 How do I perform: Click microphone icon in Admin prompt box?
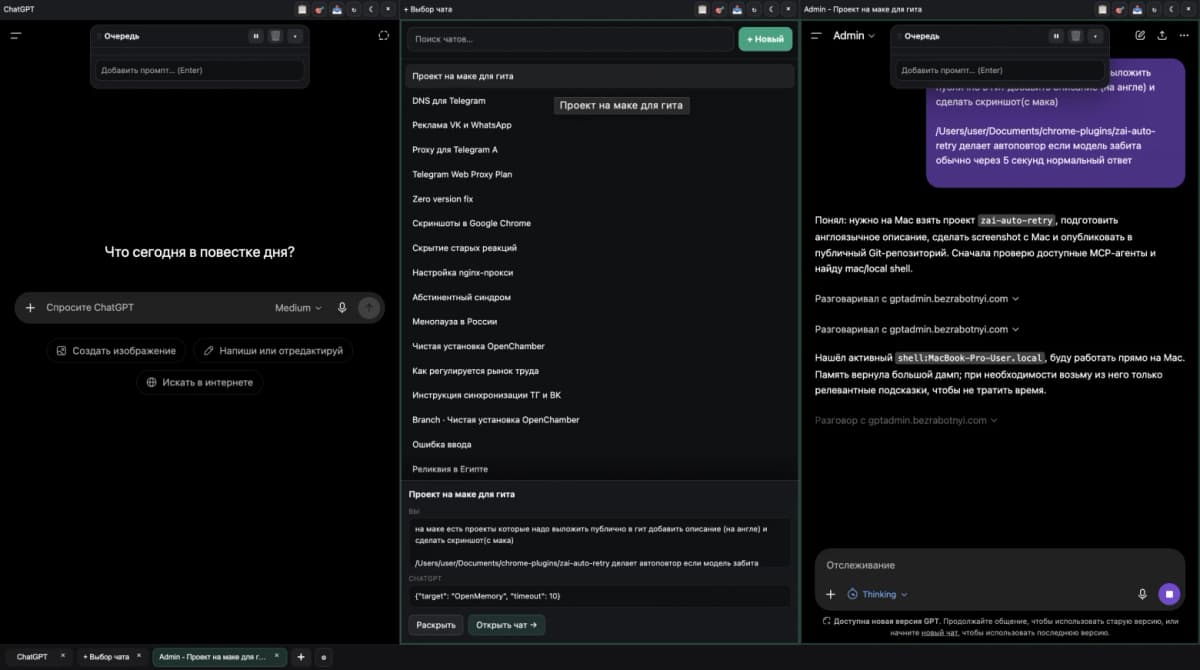tap(1142, 594)
